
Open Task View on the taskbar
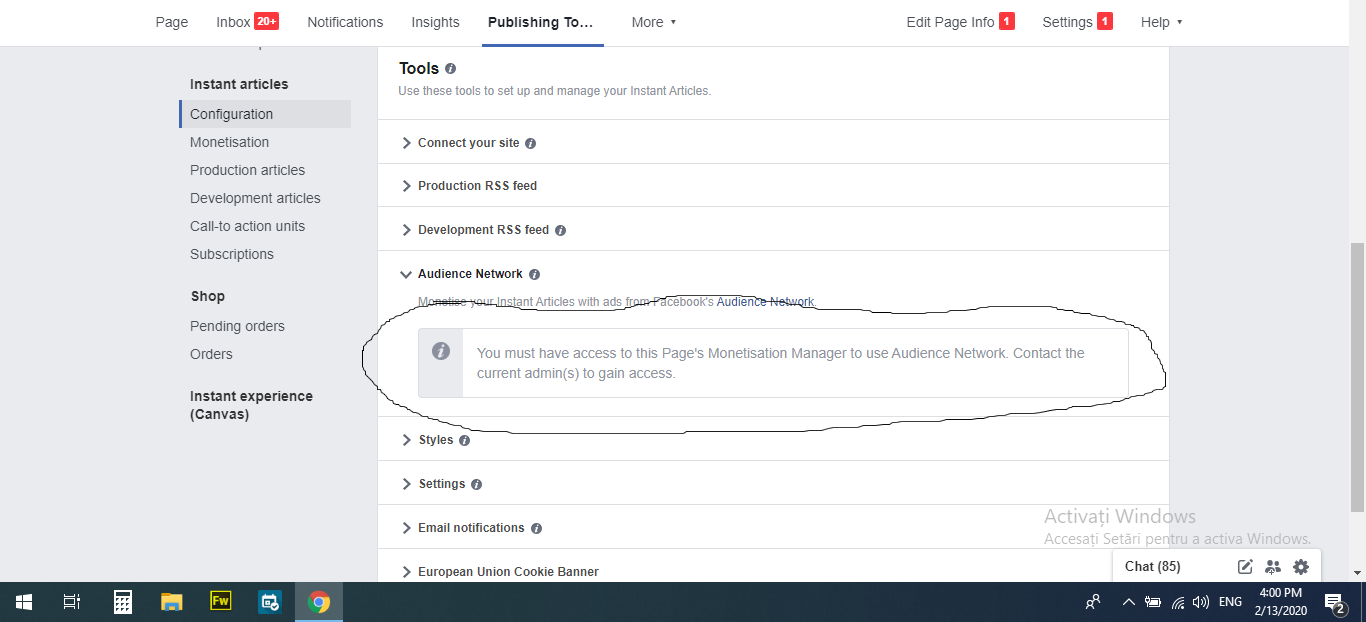72,602
